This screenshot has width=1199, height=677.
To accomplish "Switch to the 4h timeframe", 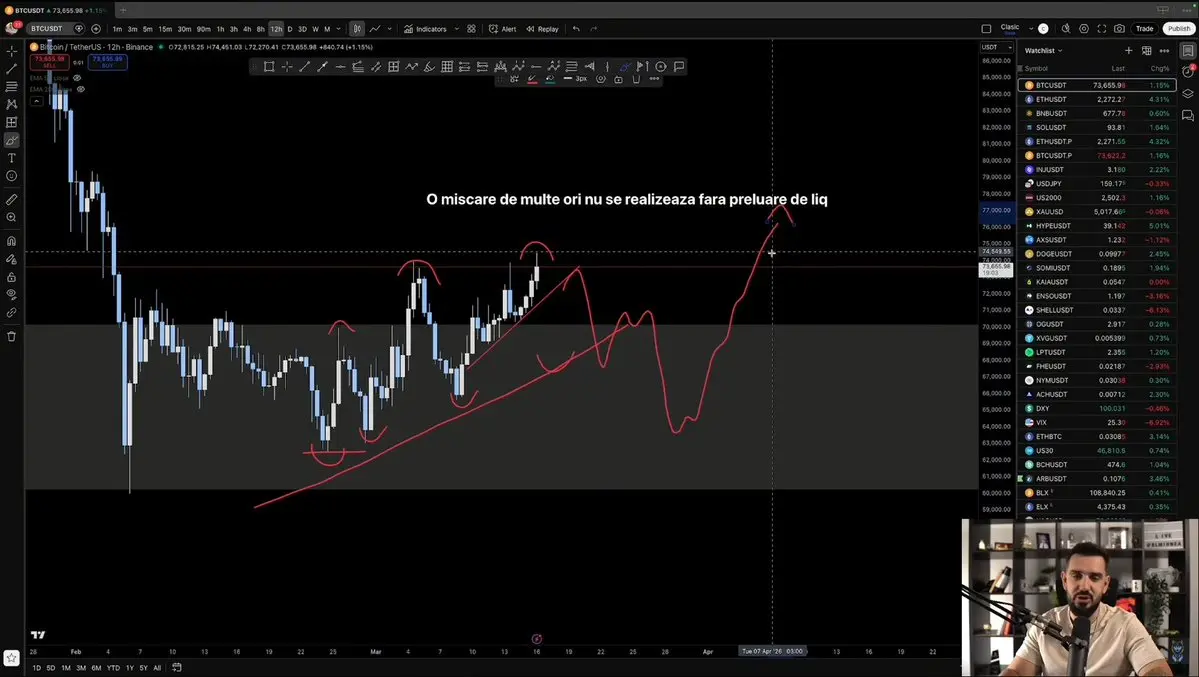I will pos(247,29).
